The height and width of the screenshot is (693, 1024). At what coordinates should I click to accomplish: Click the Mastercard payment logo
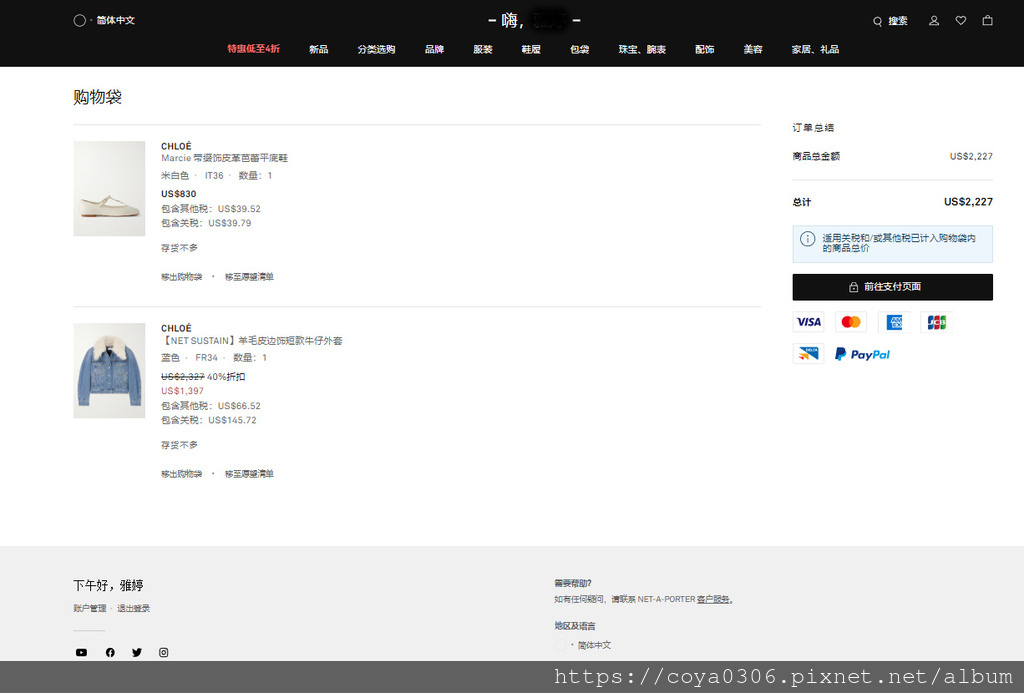pyautogui.click(x=851, y=322)
